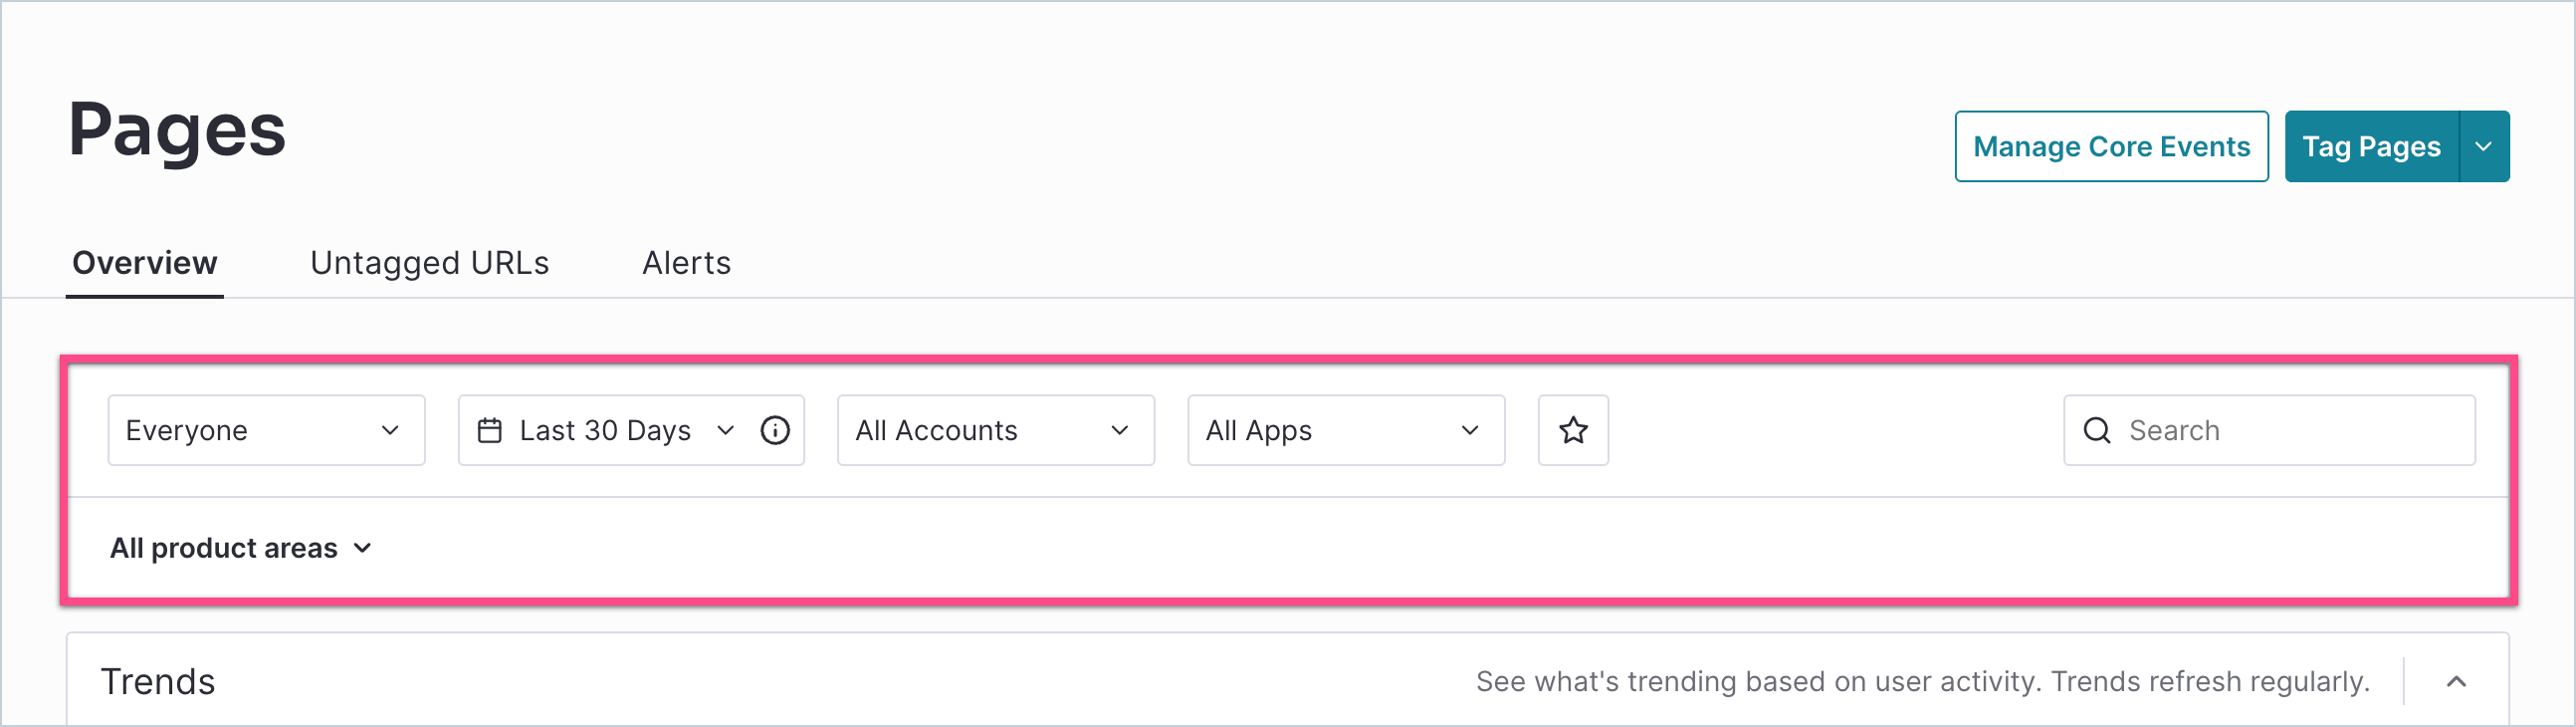Click the date range info icon
The height and width of the screenshot is (727, 2576).
(x=775, y=430)
